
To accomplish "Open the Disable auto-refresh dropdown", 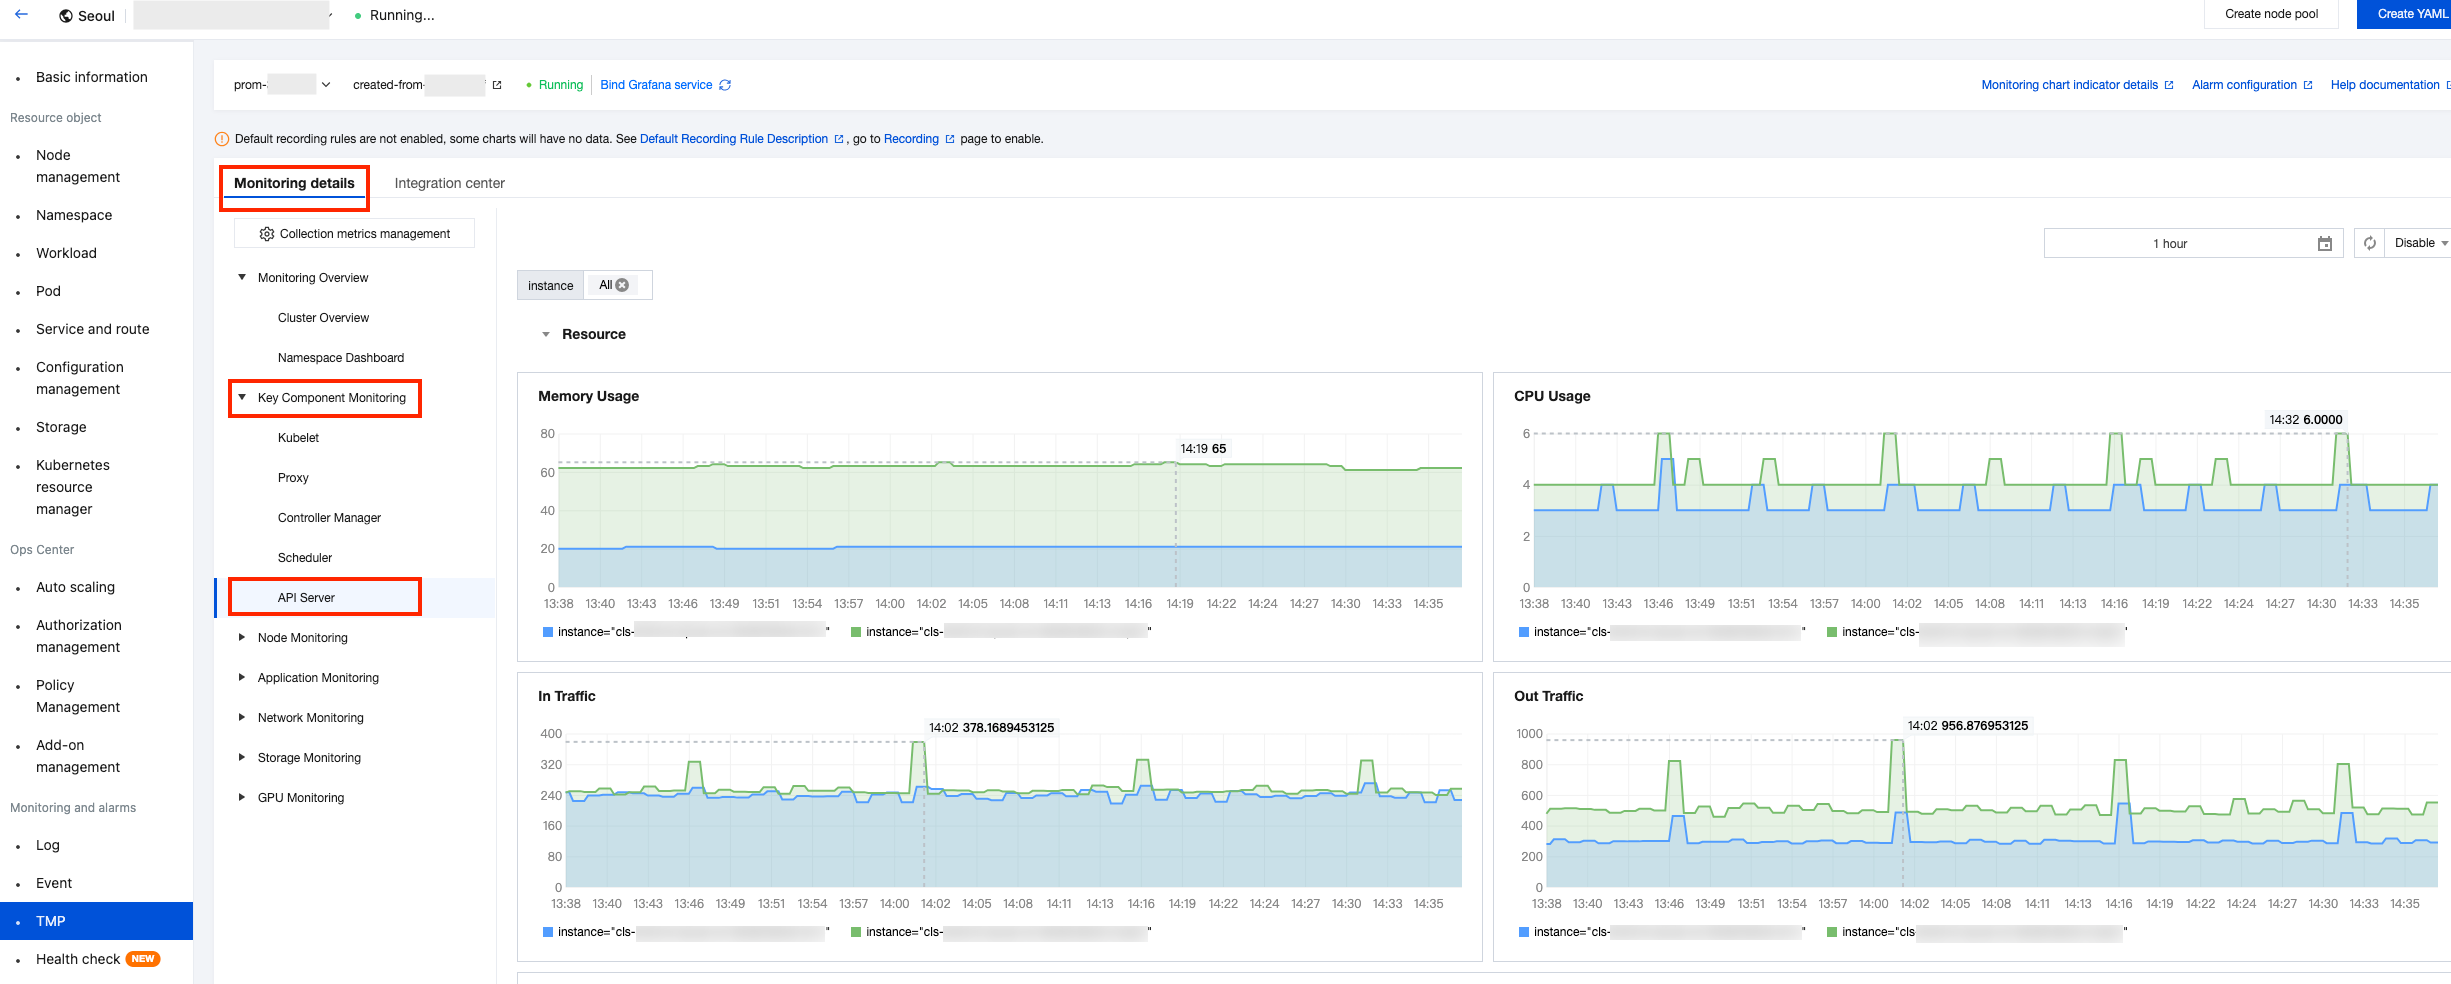I will coord(2420,244).
